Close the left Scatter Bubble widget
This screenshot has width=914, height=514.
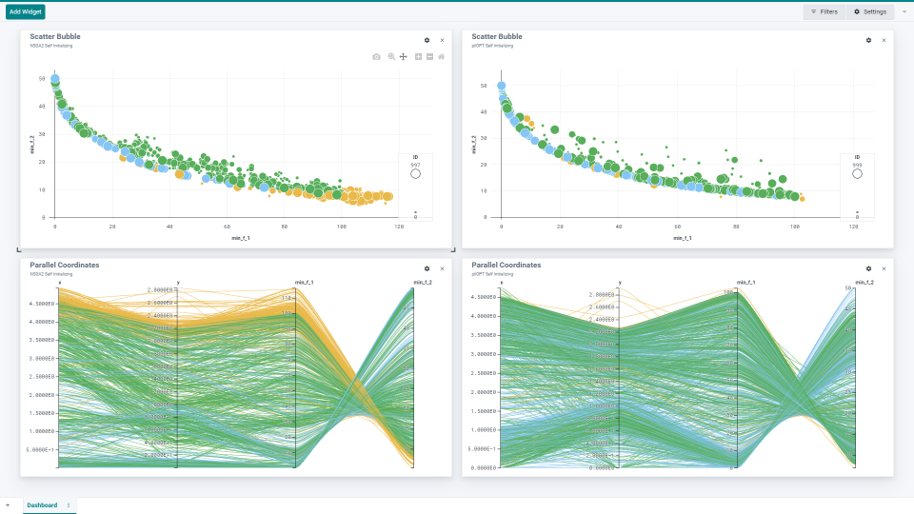(x=442, y=40)
